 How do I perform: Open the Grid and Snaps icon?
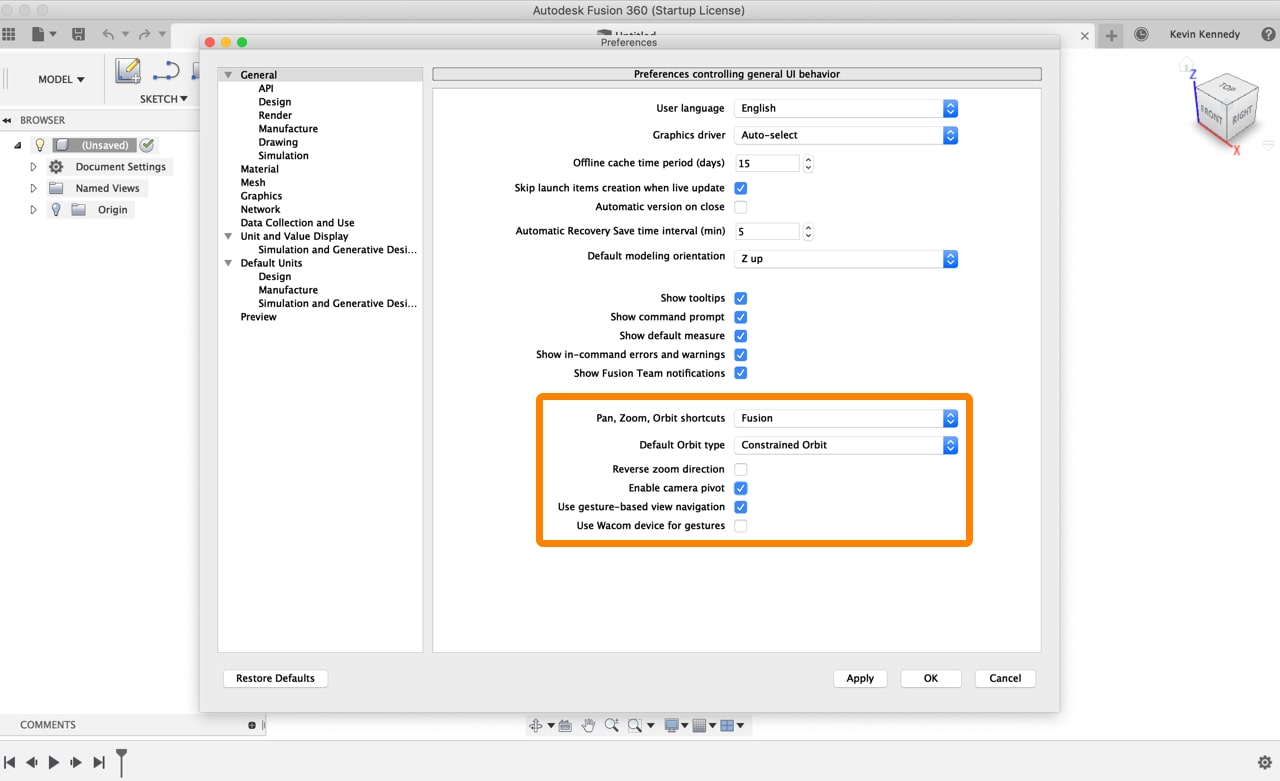(x=700, y=725)
